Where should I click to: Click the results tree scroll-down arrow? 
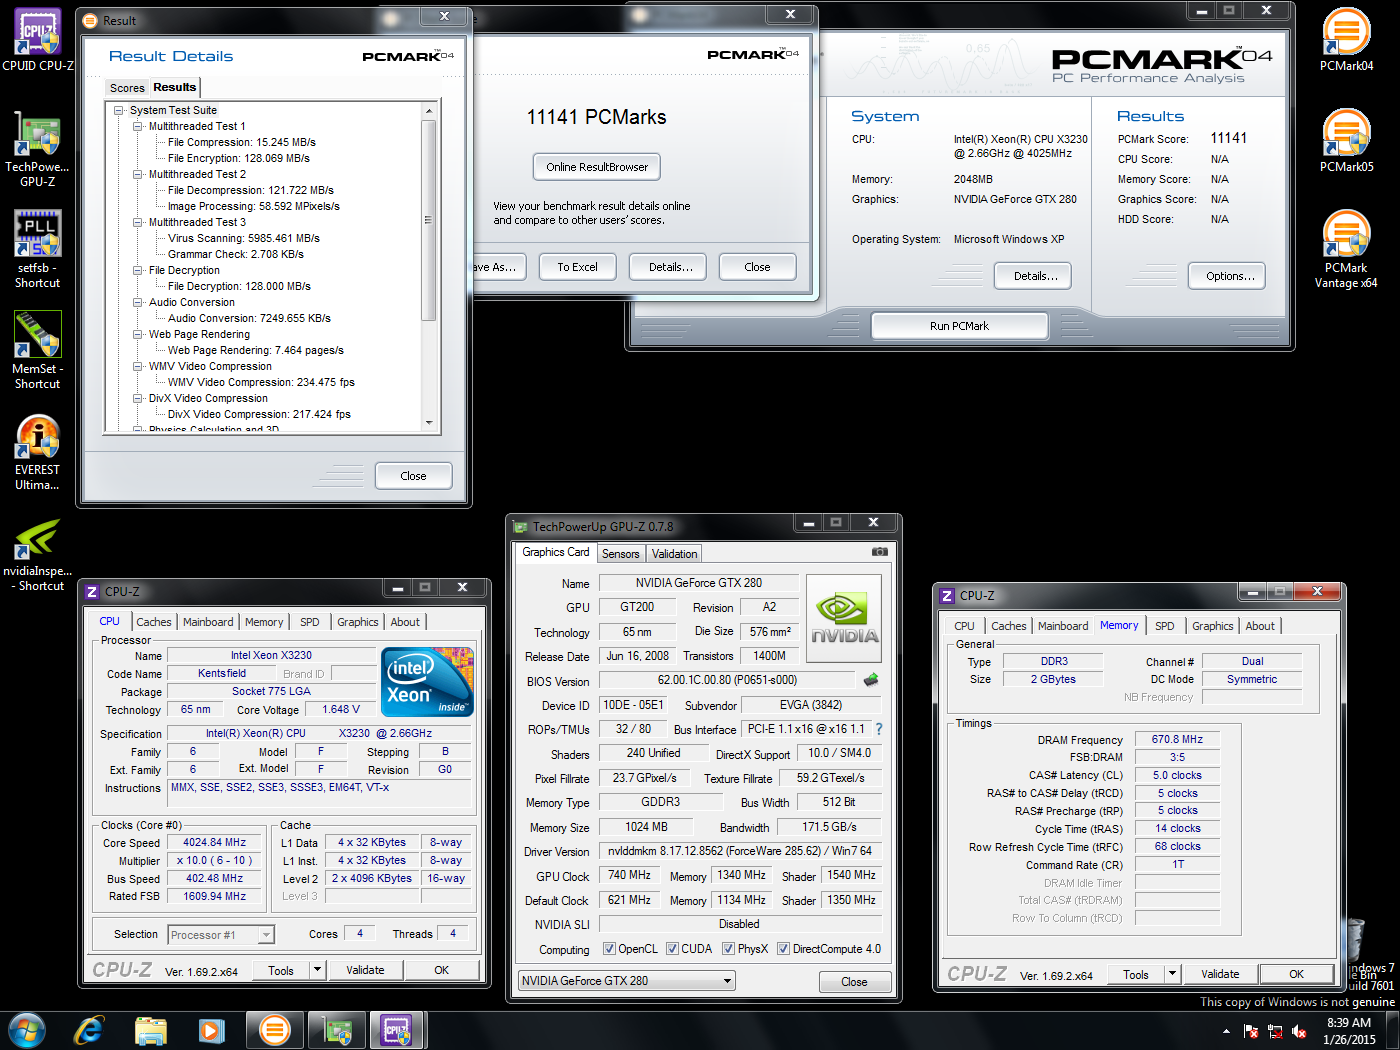tap(429, 422)
